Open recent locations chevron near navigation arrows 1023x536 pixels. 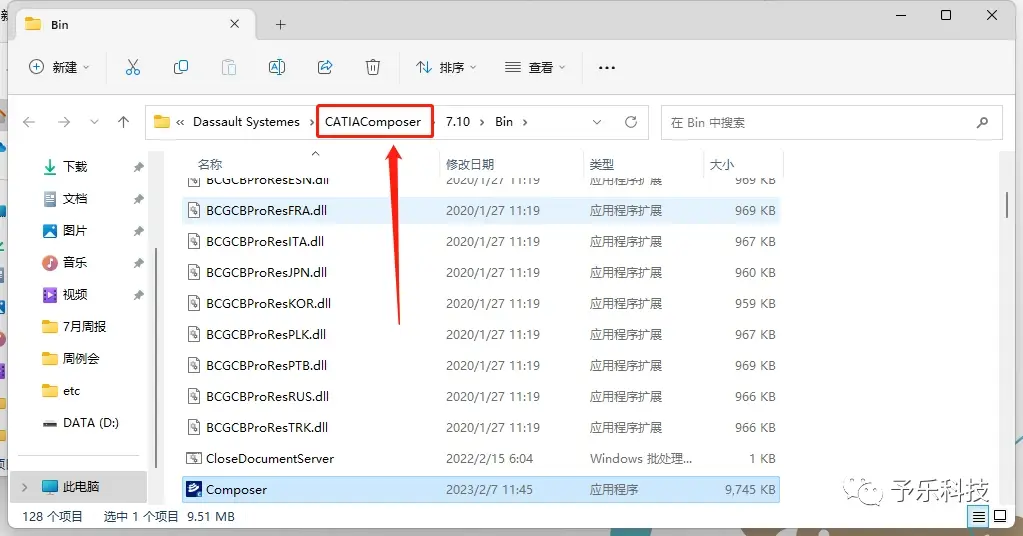(95, 122)
